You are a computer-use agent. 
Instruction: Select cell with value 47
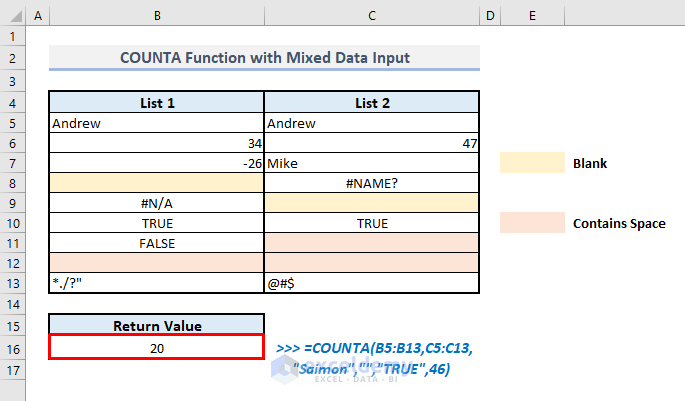click(x=372, y=143)
